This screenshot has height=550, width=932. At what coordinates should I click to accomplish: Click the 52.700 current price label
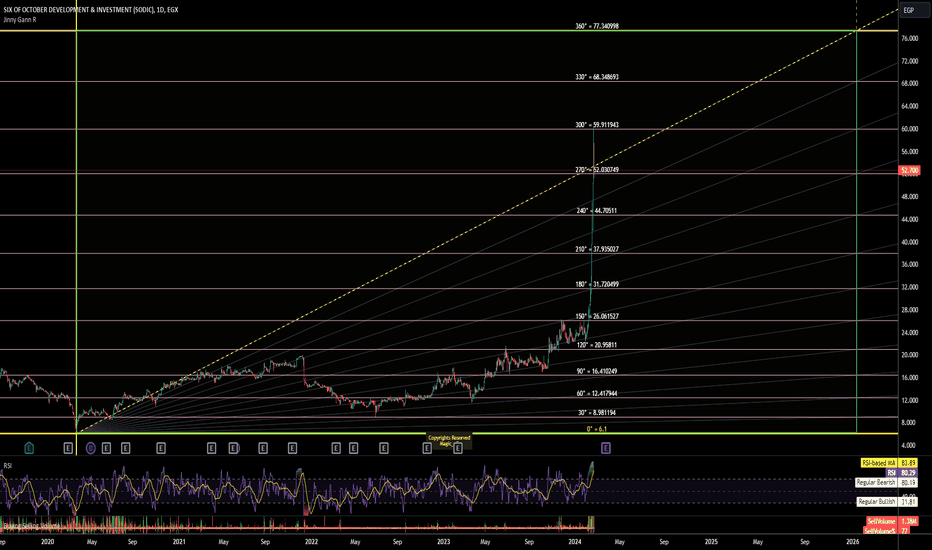click(910, 171)
